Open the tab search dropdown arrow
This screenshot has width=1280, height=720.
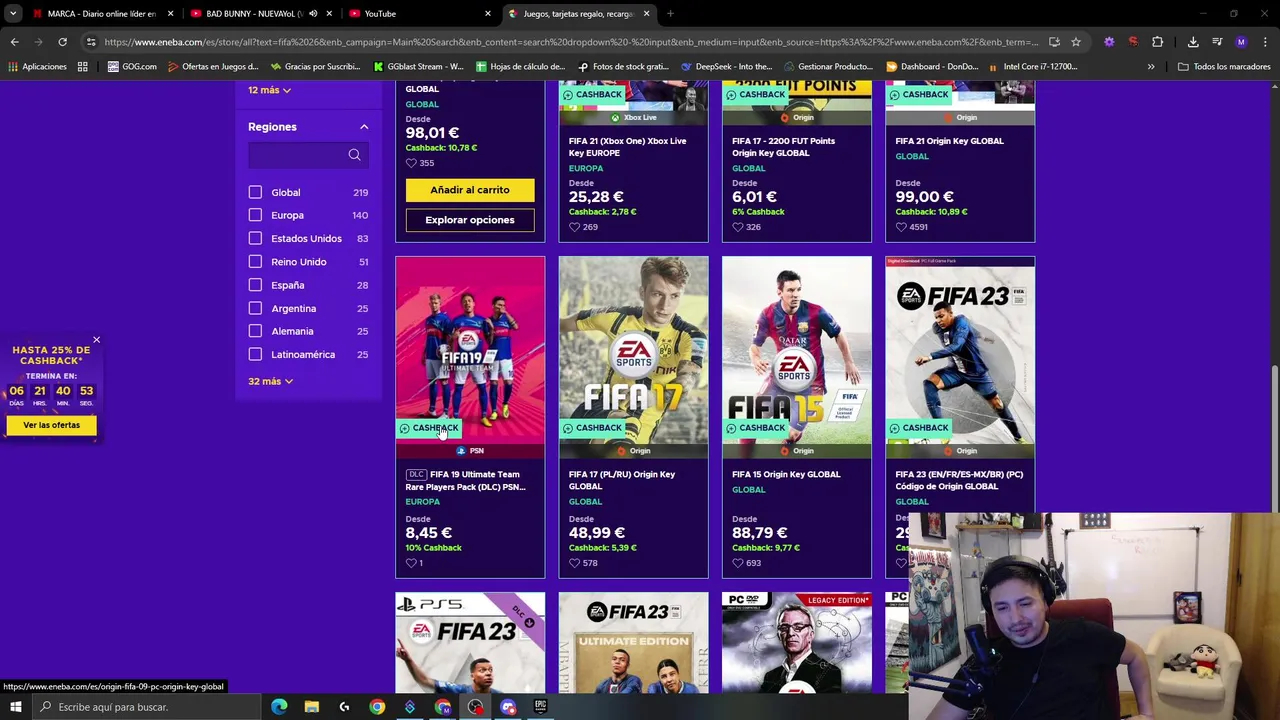click(x=14, y=13)
